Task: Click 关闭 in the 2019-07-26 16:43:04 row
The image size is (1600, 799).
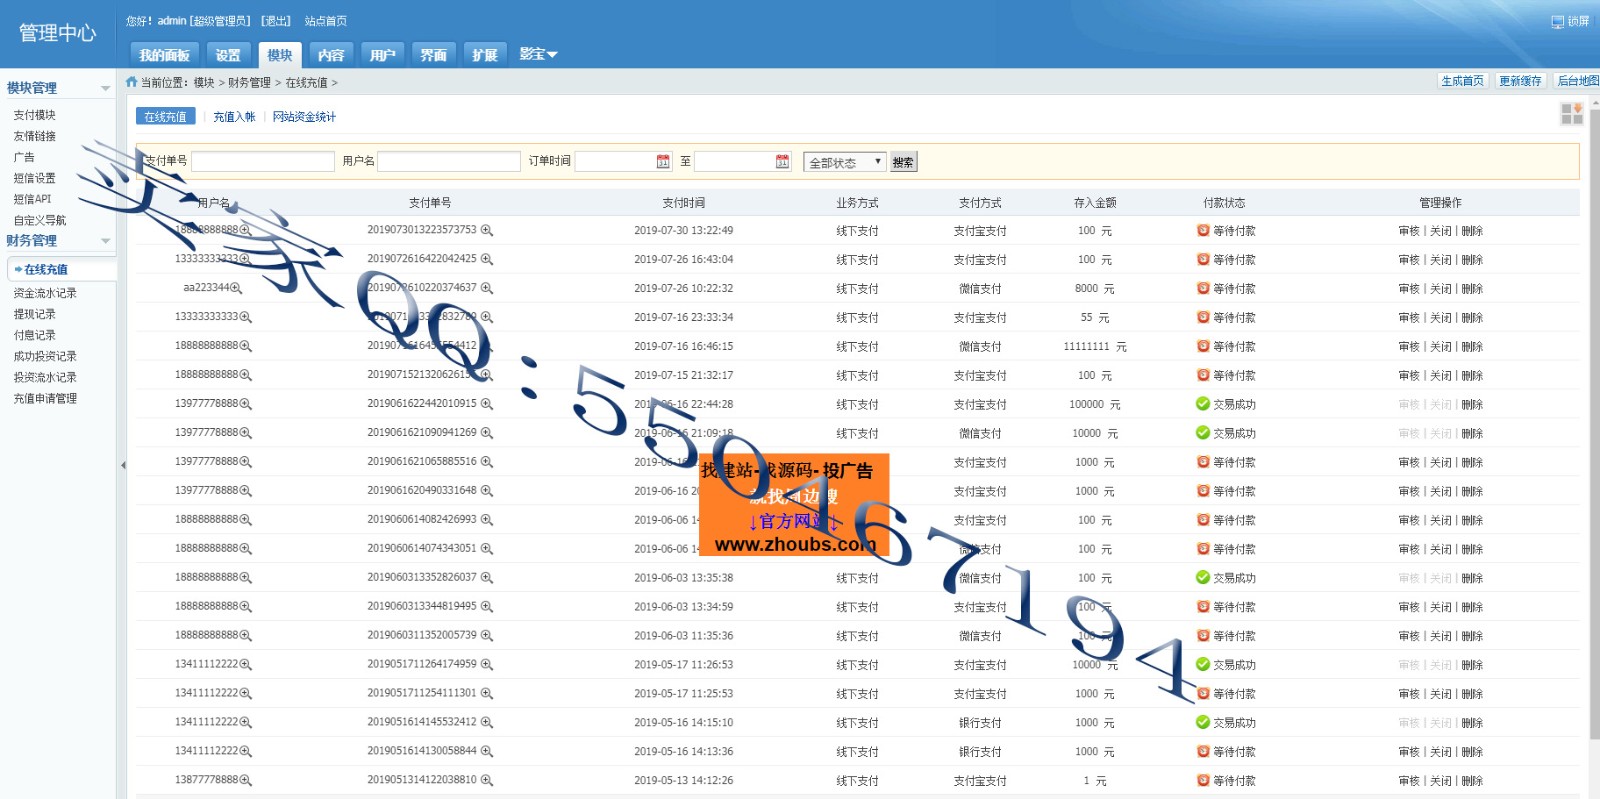Action: point(1440,260)
